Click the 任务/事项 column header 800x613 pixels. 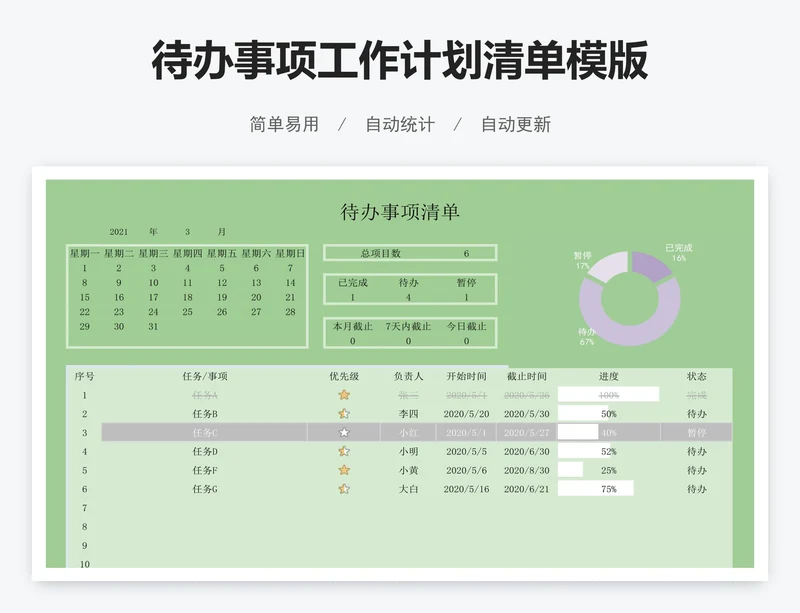(205, 376)
